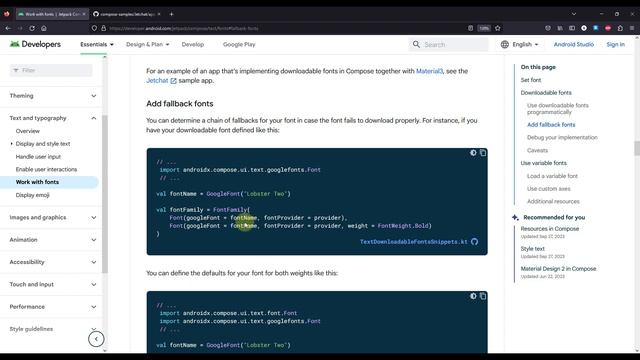The image size is (640, 360).
Task: Open the Firefox application menu
Action: click(x=632, y=28)
